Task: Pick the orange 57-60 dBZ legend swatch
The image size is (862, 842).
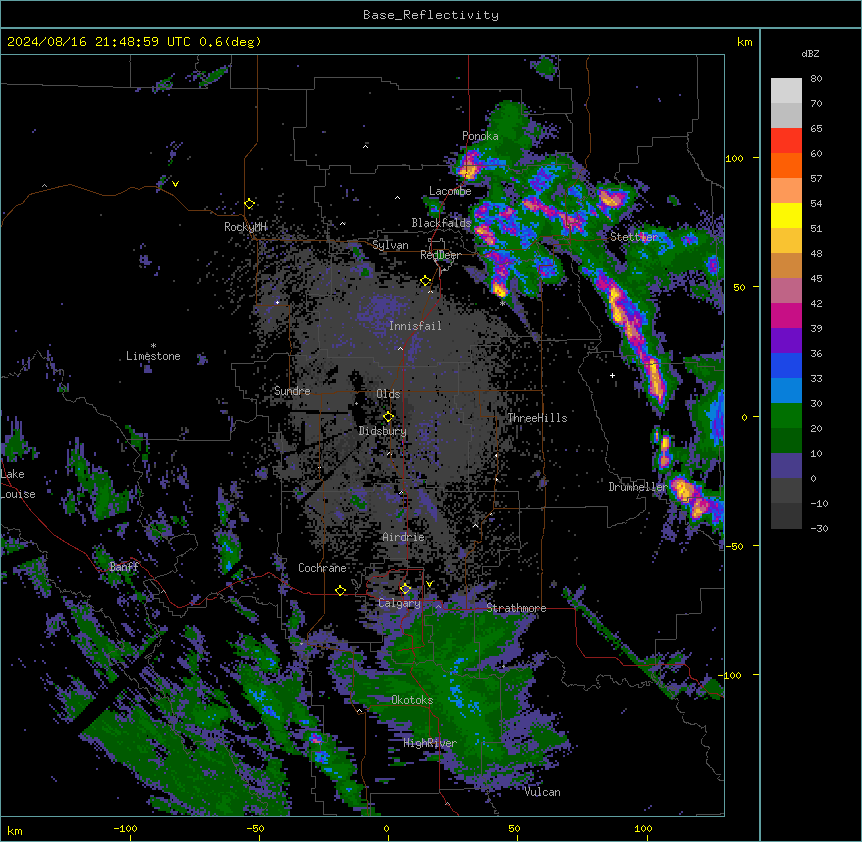Action: [x=786, y=165]
